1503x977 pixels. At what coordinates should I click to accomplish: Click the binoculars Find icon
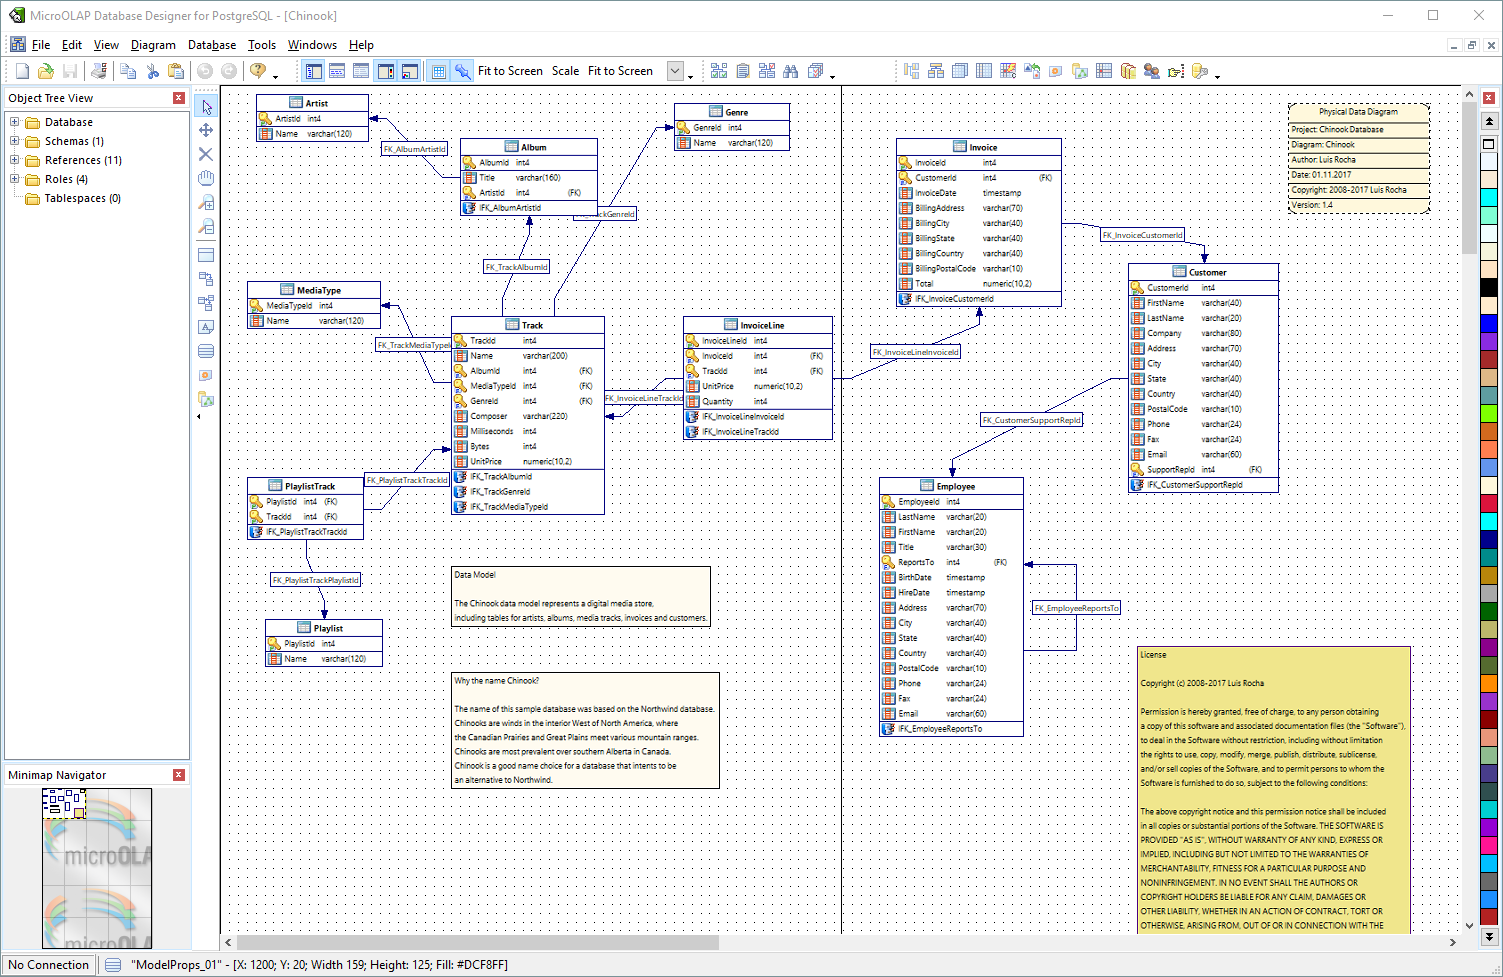point(791,71)
